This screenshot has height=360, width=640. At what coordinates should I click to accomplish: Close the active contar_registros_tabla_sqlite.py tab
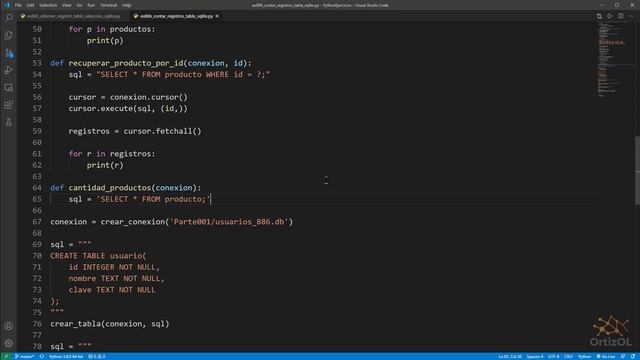point(217,16)
